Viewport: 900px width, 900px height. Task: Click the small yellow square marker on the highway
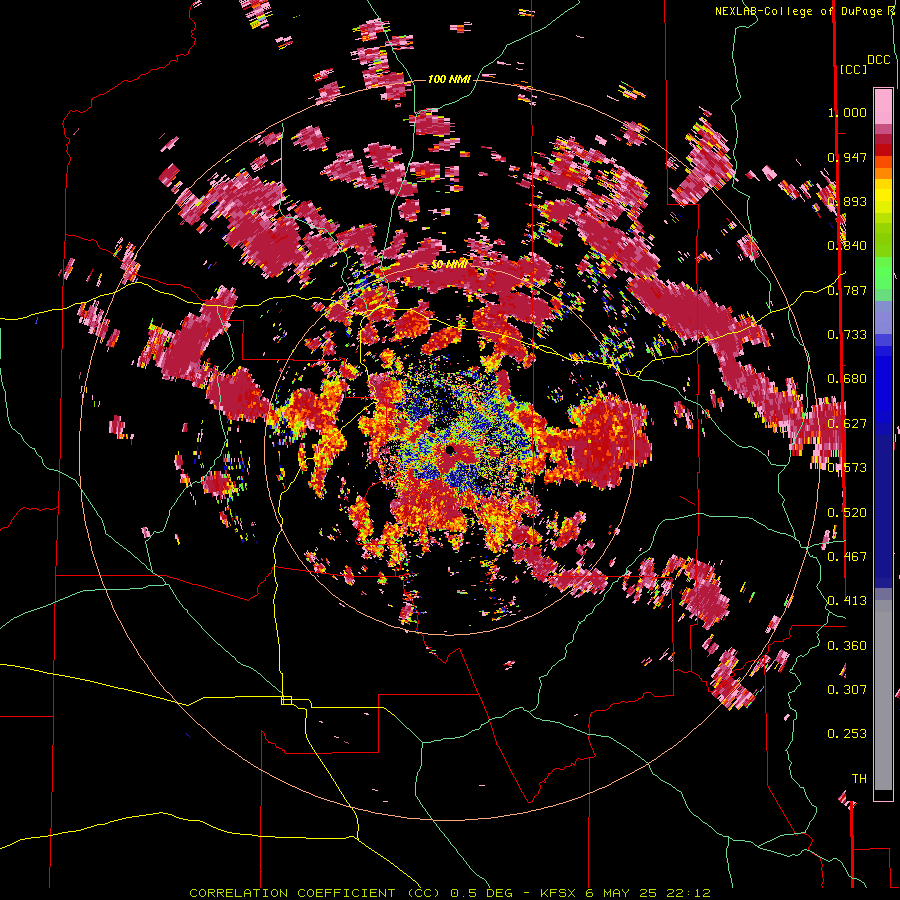point(286,700)
